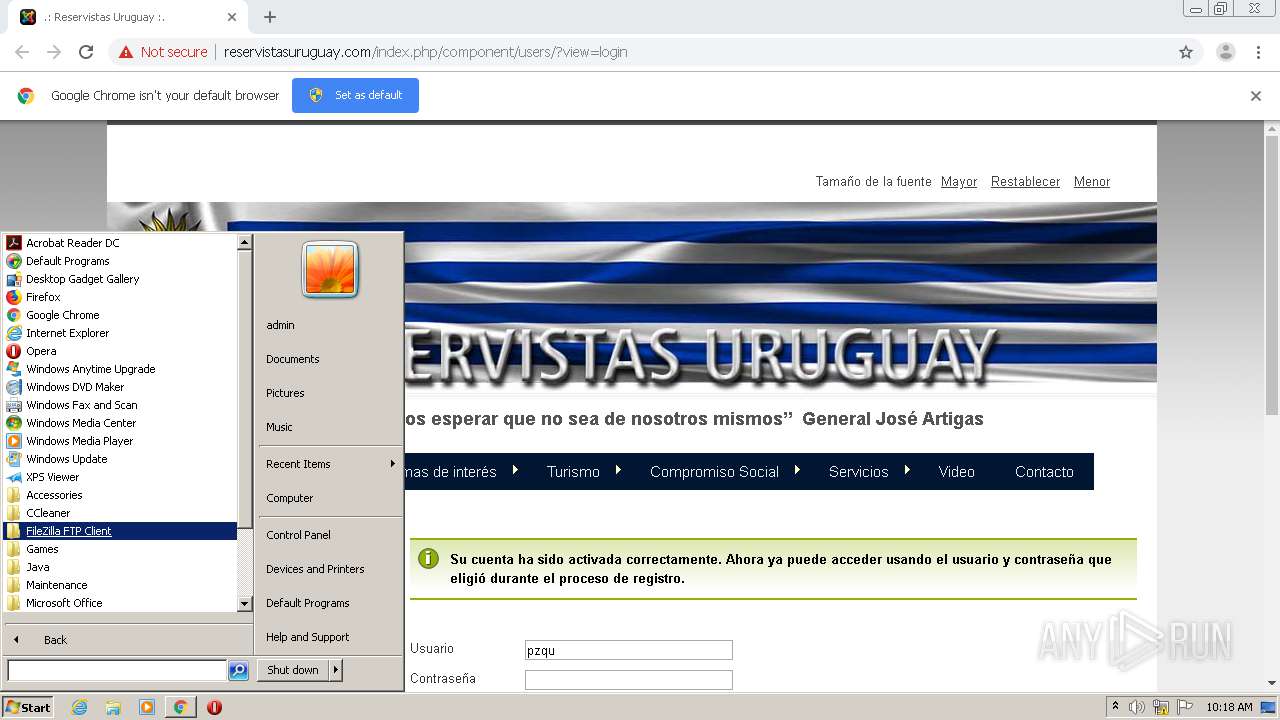Image resolution: width=1280 pixels, height=720 pixels.
Task: Go to Video page
Action: 956,472
